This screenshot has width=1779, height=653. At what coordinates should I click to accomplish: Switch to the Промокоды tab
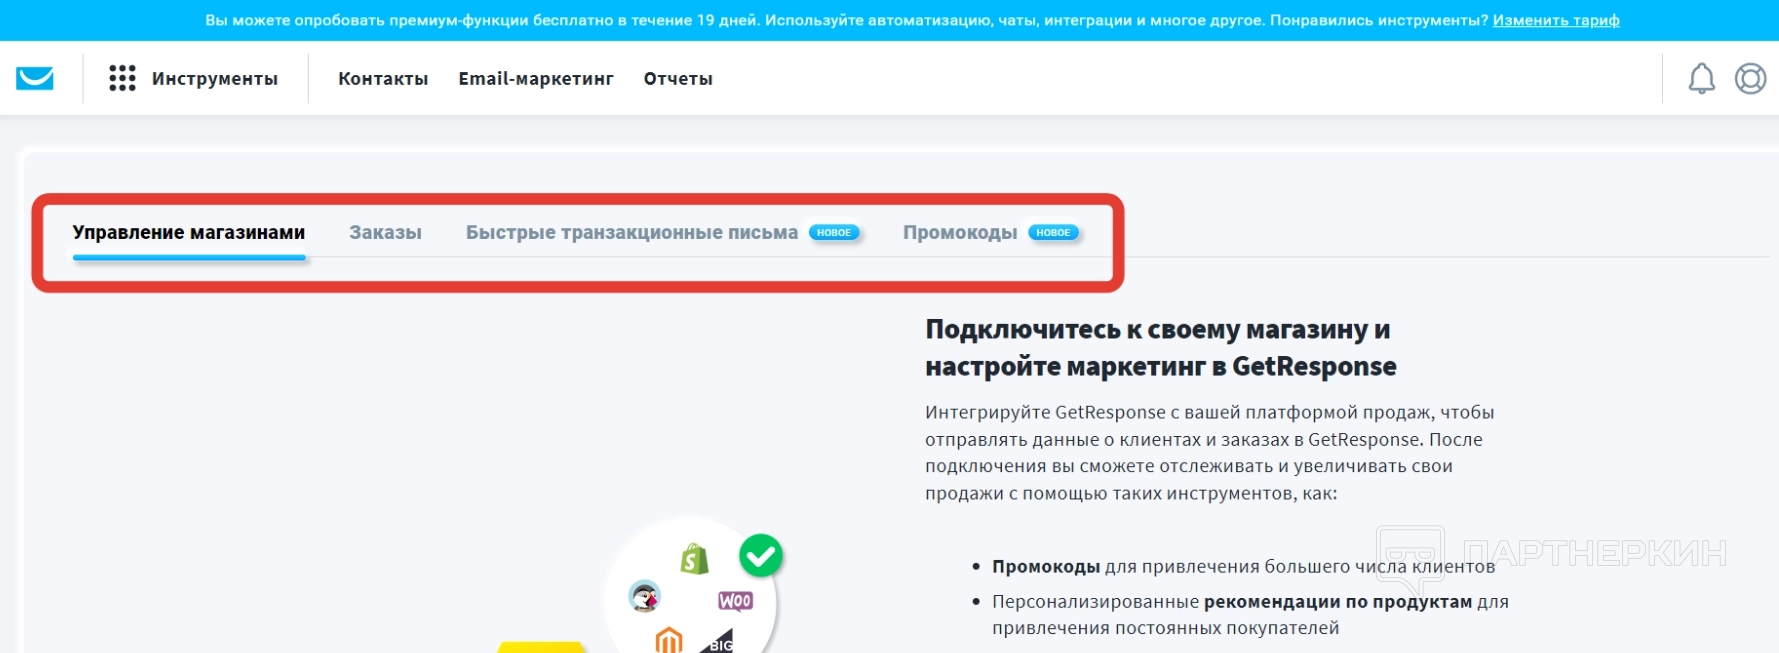coord(960,233)
